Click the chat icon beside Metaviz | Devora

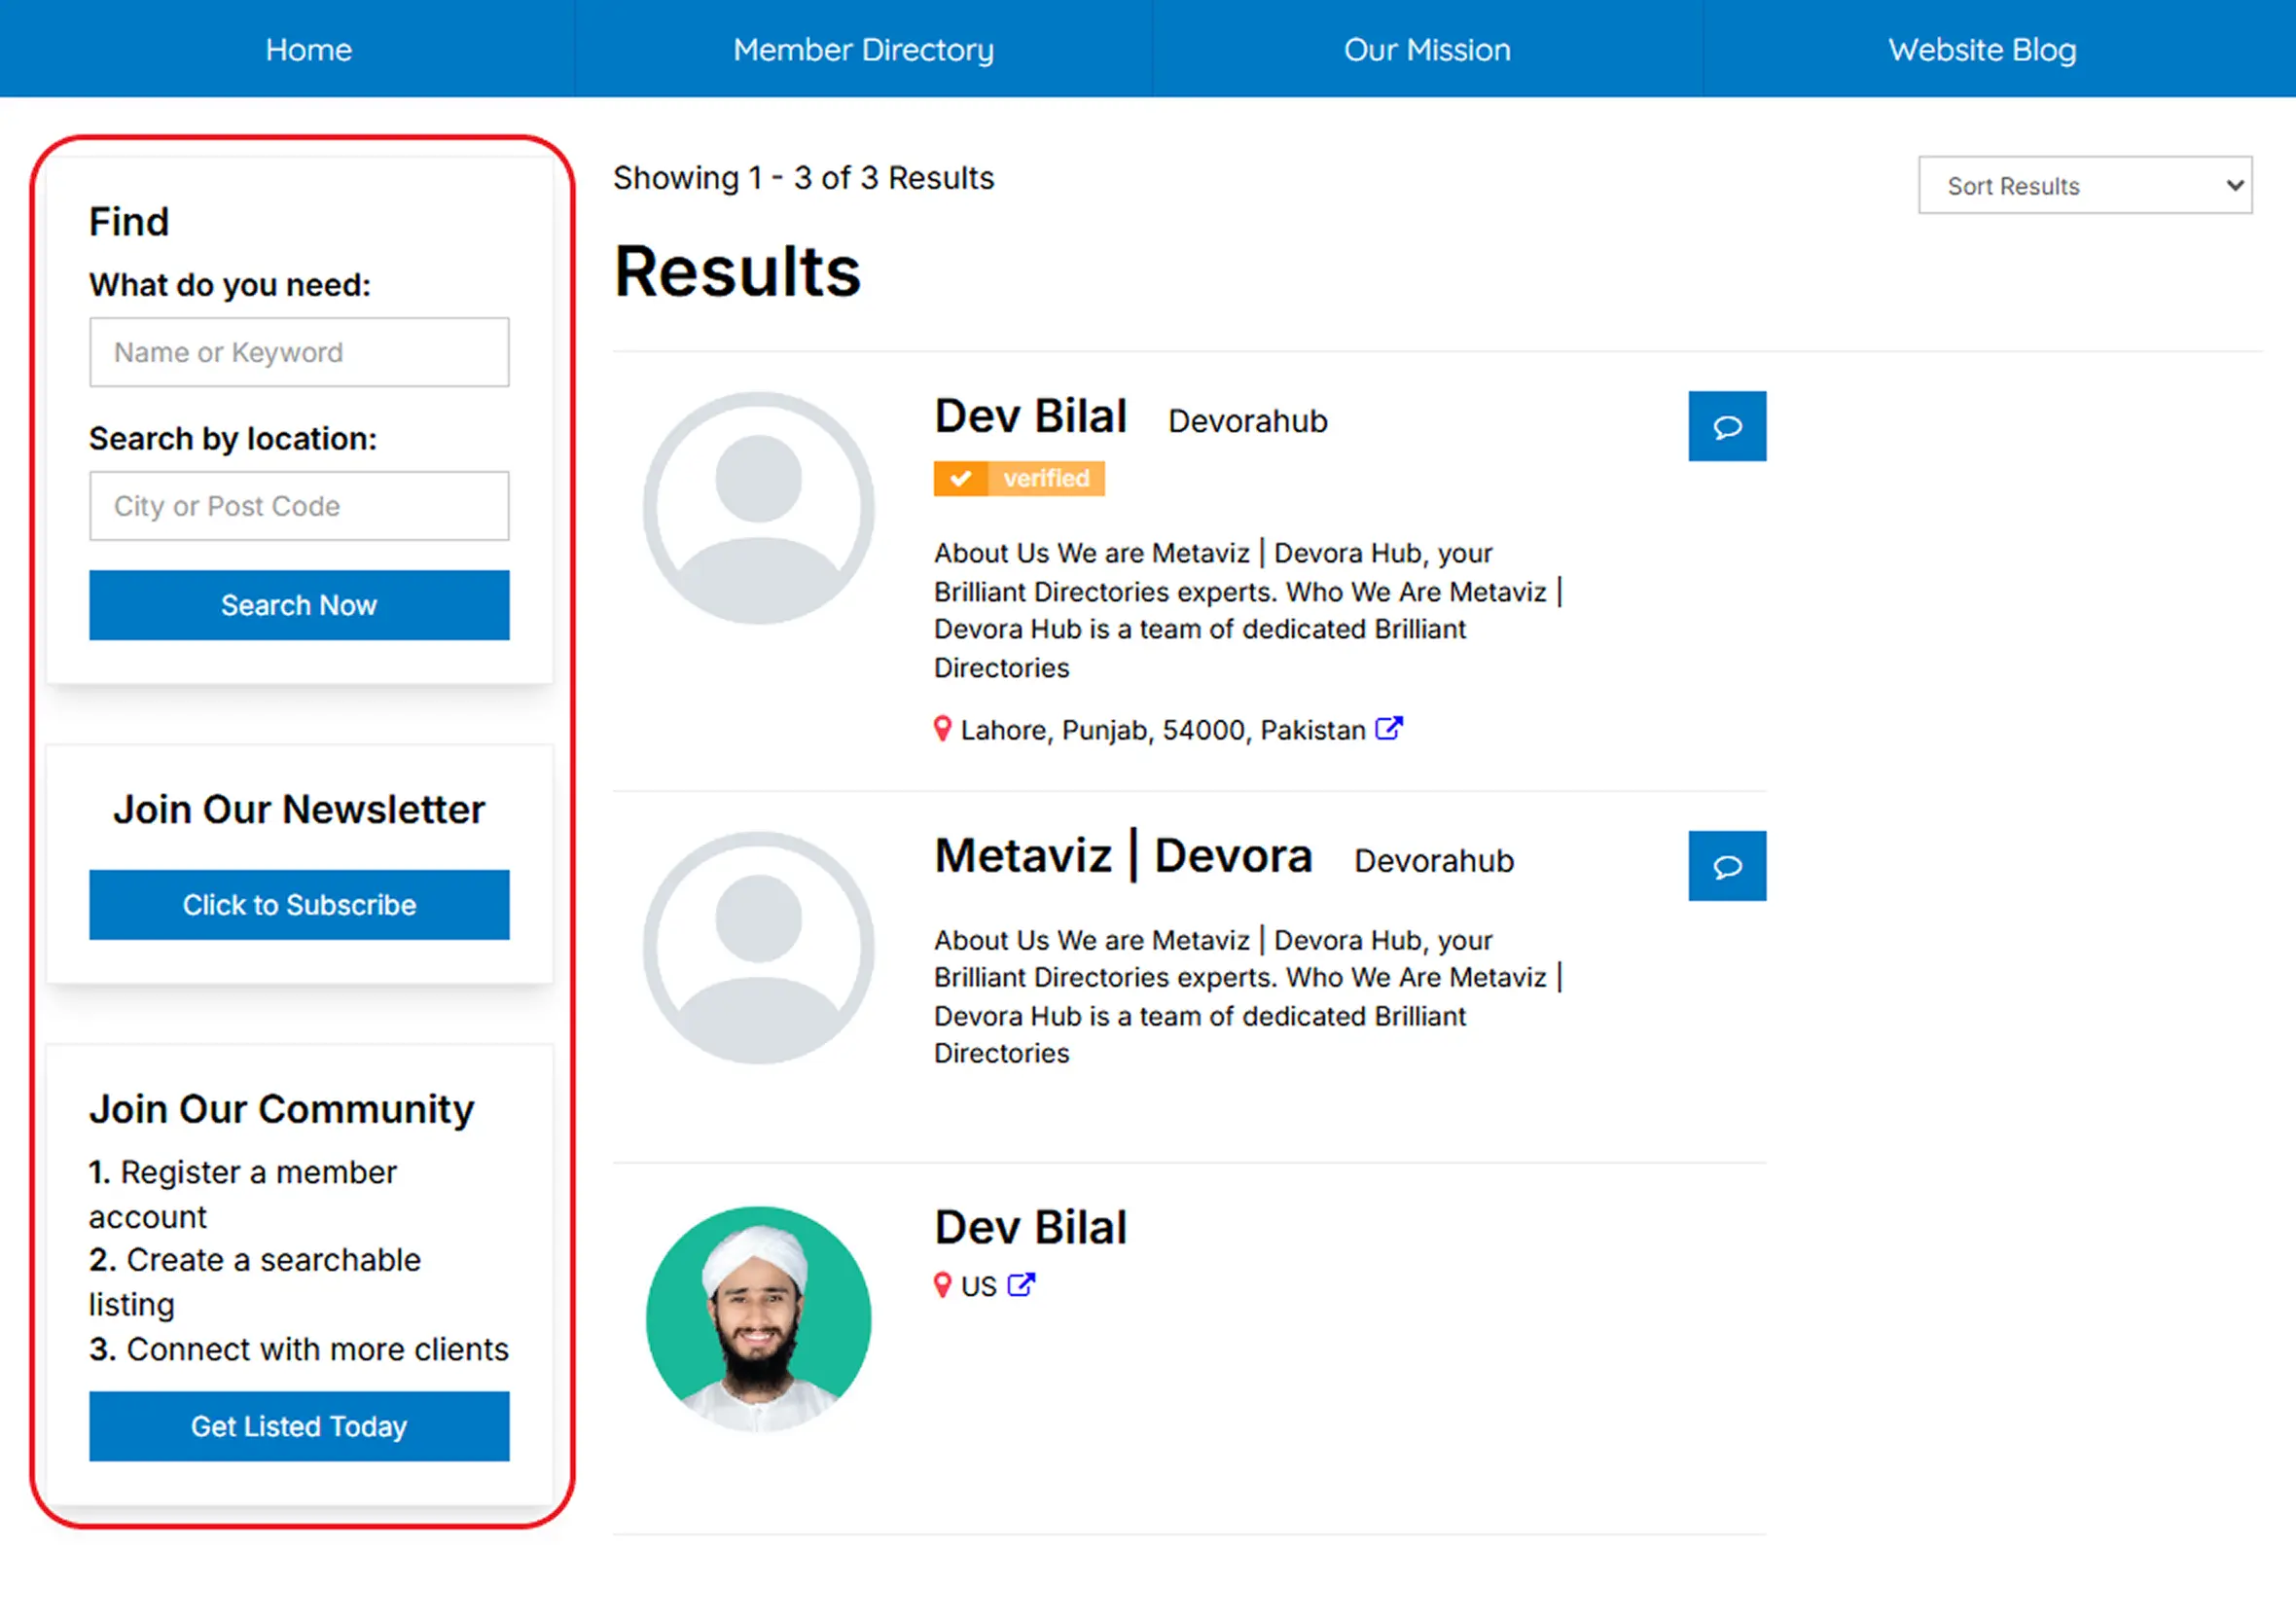(1727, 866)
